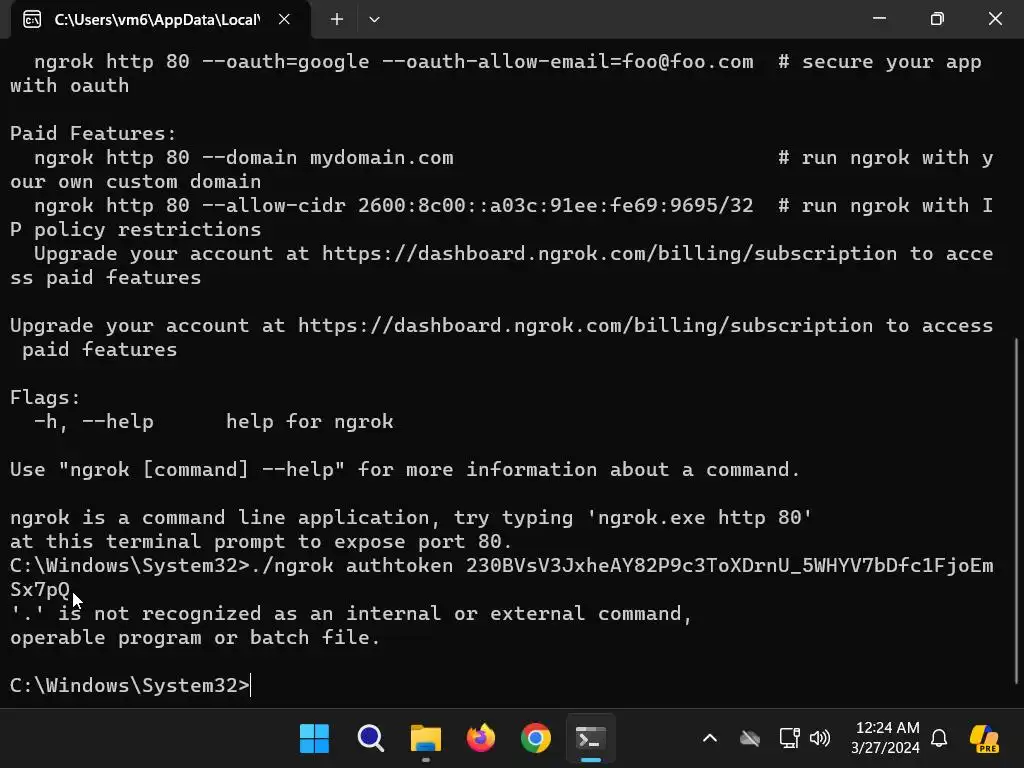Image resolution: width=1024 pixels, height=768 pixels.
Task: Click the final C:\Windows\System32> prompt
Action: [130, 685]
